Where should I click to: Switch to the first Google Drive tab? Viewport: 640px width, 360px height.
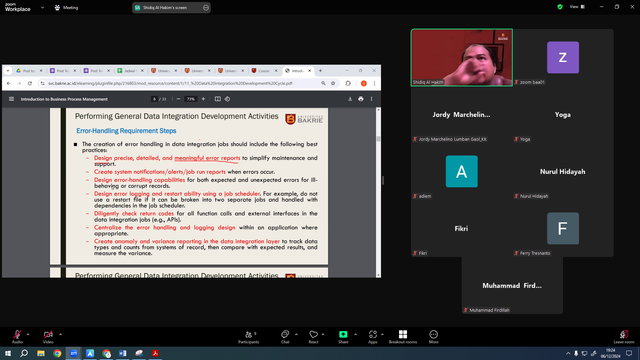pyautogui.click(x=29, y=71)
